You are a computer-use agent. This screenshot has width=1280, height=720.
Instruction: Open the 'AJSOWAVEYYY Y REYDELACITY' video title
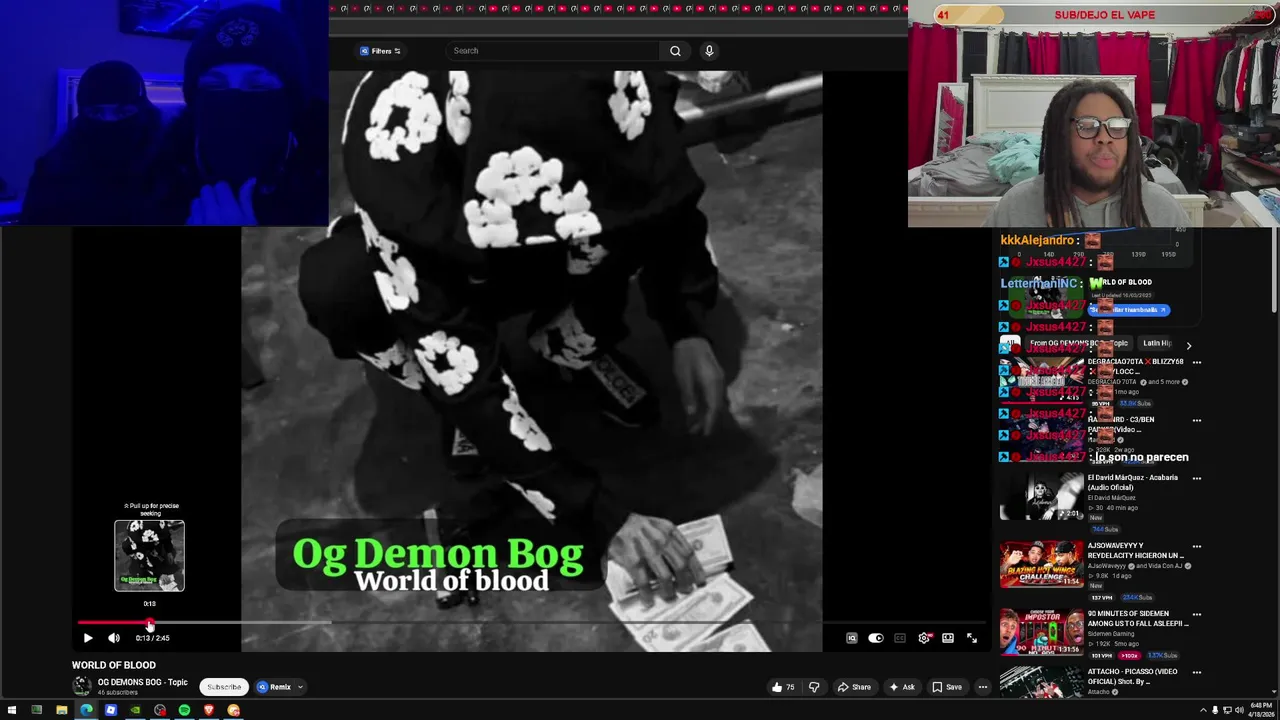1136,551
